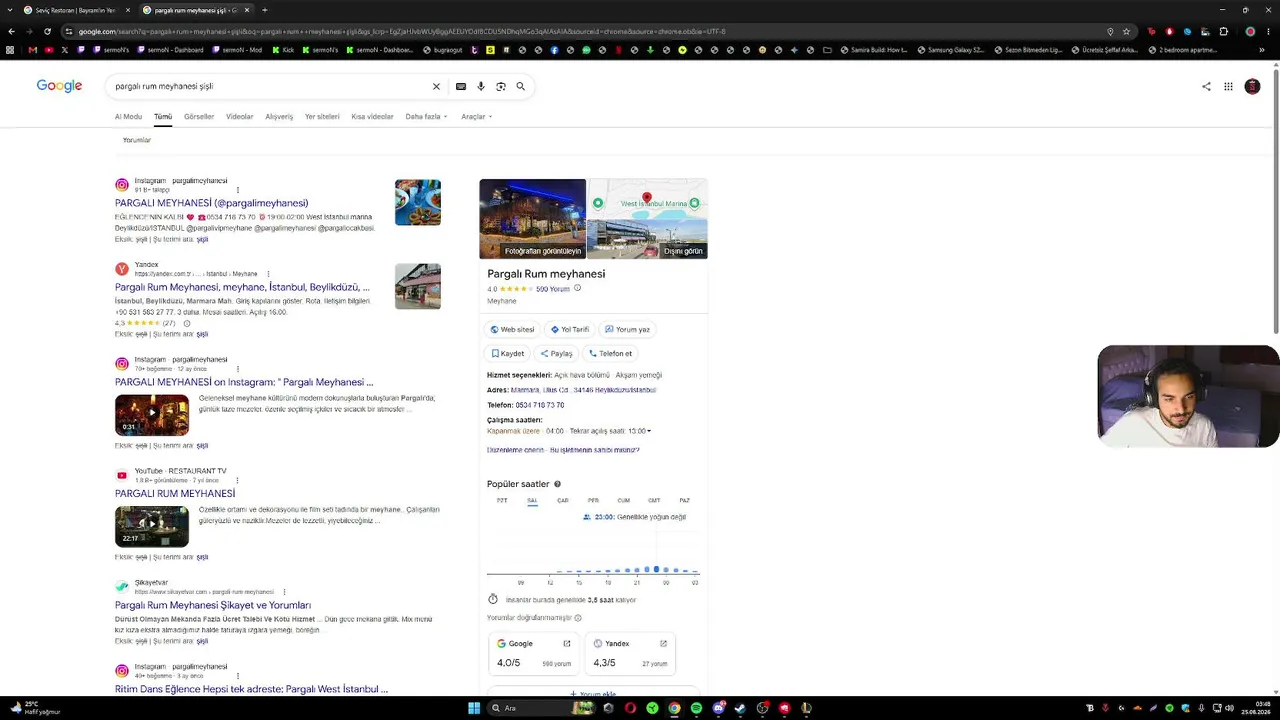The image size is (1280, 720).
Task: Open the Dışını görün street view image
Action: pyautogui.click(x=647, y=240)
